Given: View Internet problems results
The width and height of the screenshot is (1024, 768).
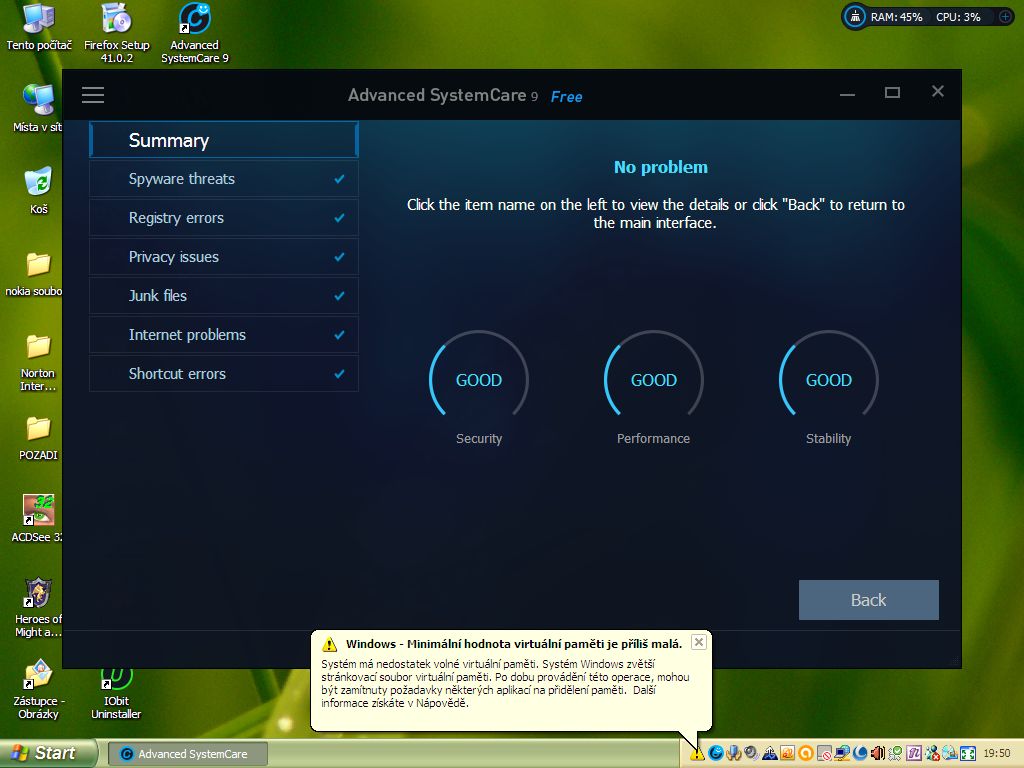Looking at the screenshot, I should [x=224, y=335].
